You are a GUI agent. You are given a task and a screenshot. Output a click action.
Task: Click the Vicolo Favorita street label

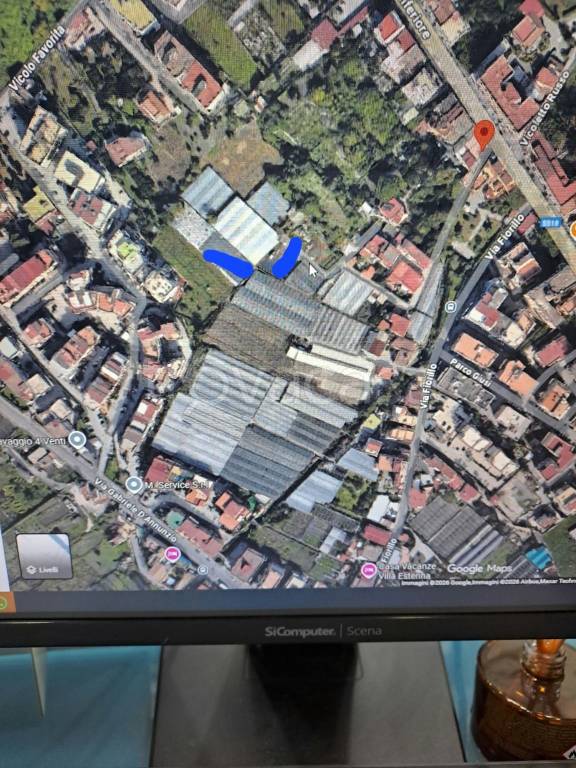point(38,59)
